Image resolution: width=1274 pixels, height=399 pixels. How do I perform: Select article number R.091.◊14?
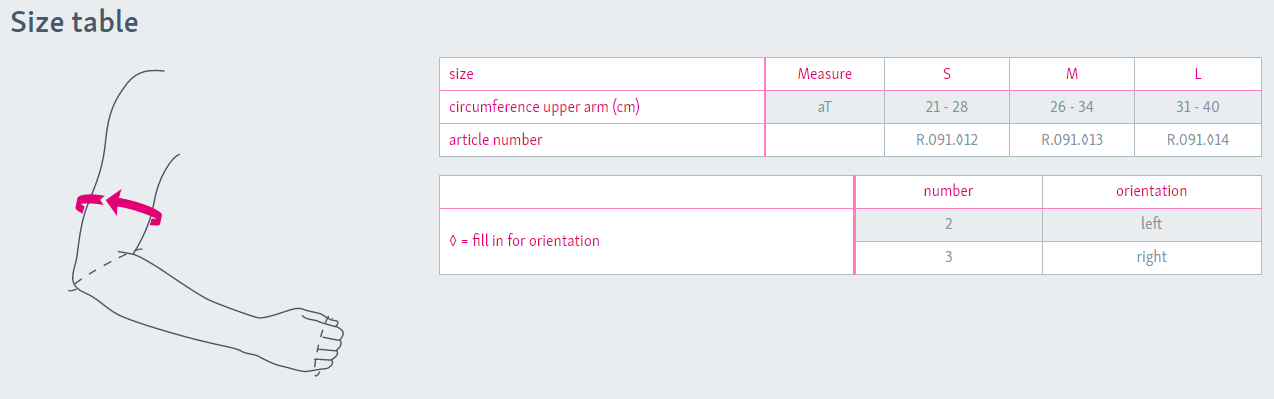pos(1198,140)
